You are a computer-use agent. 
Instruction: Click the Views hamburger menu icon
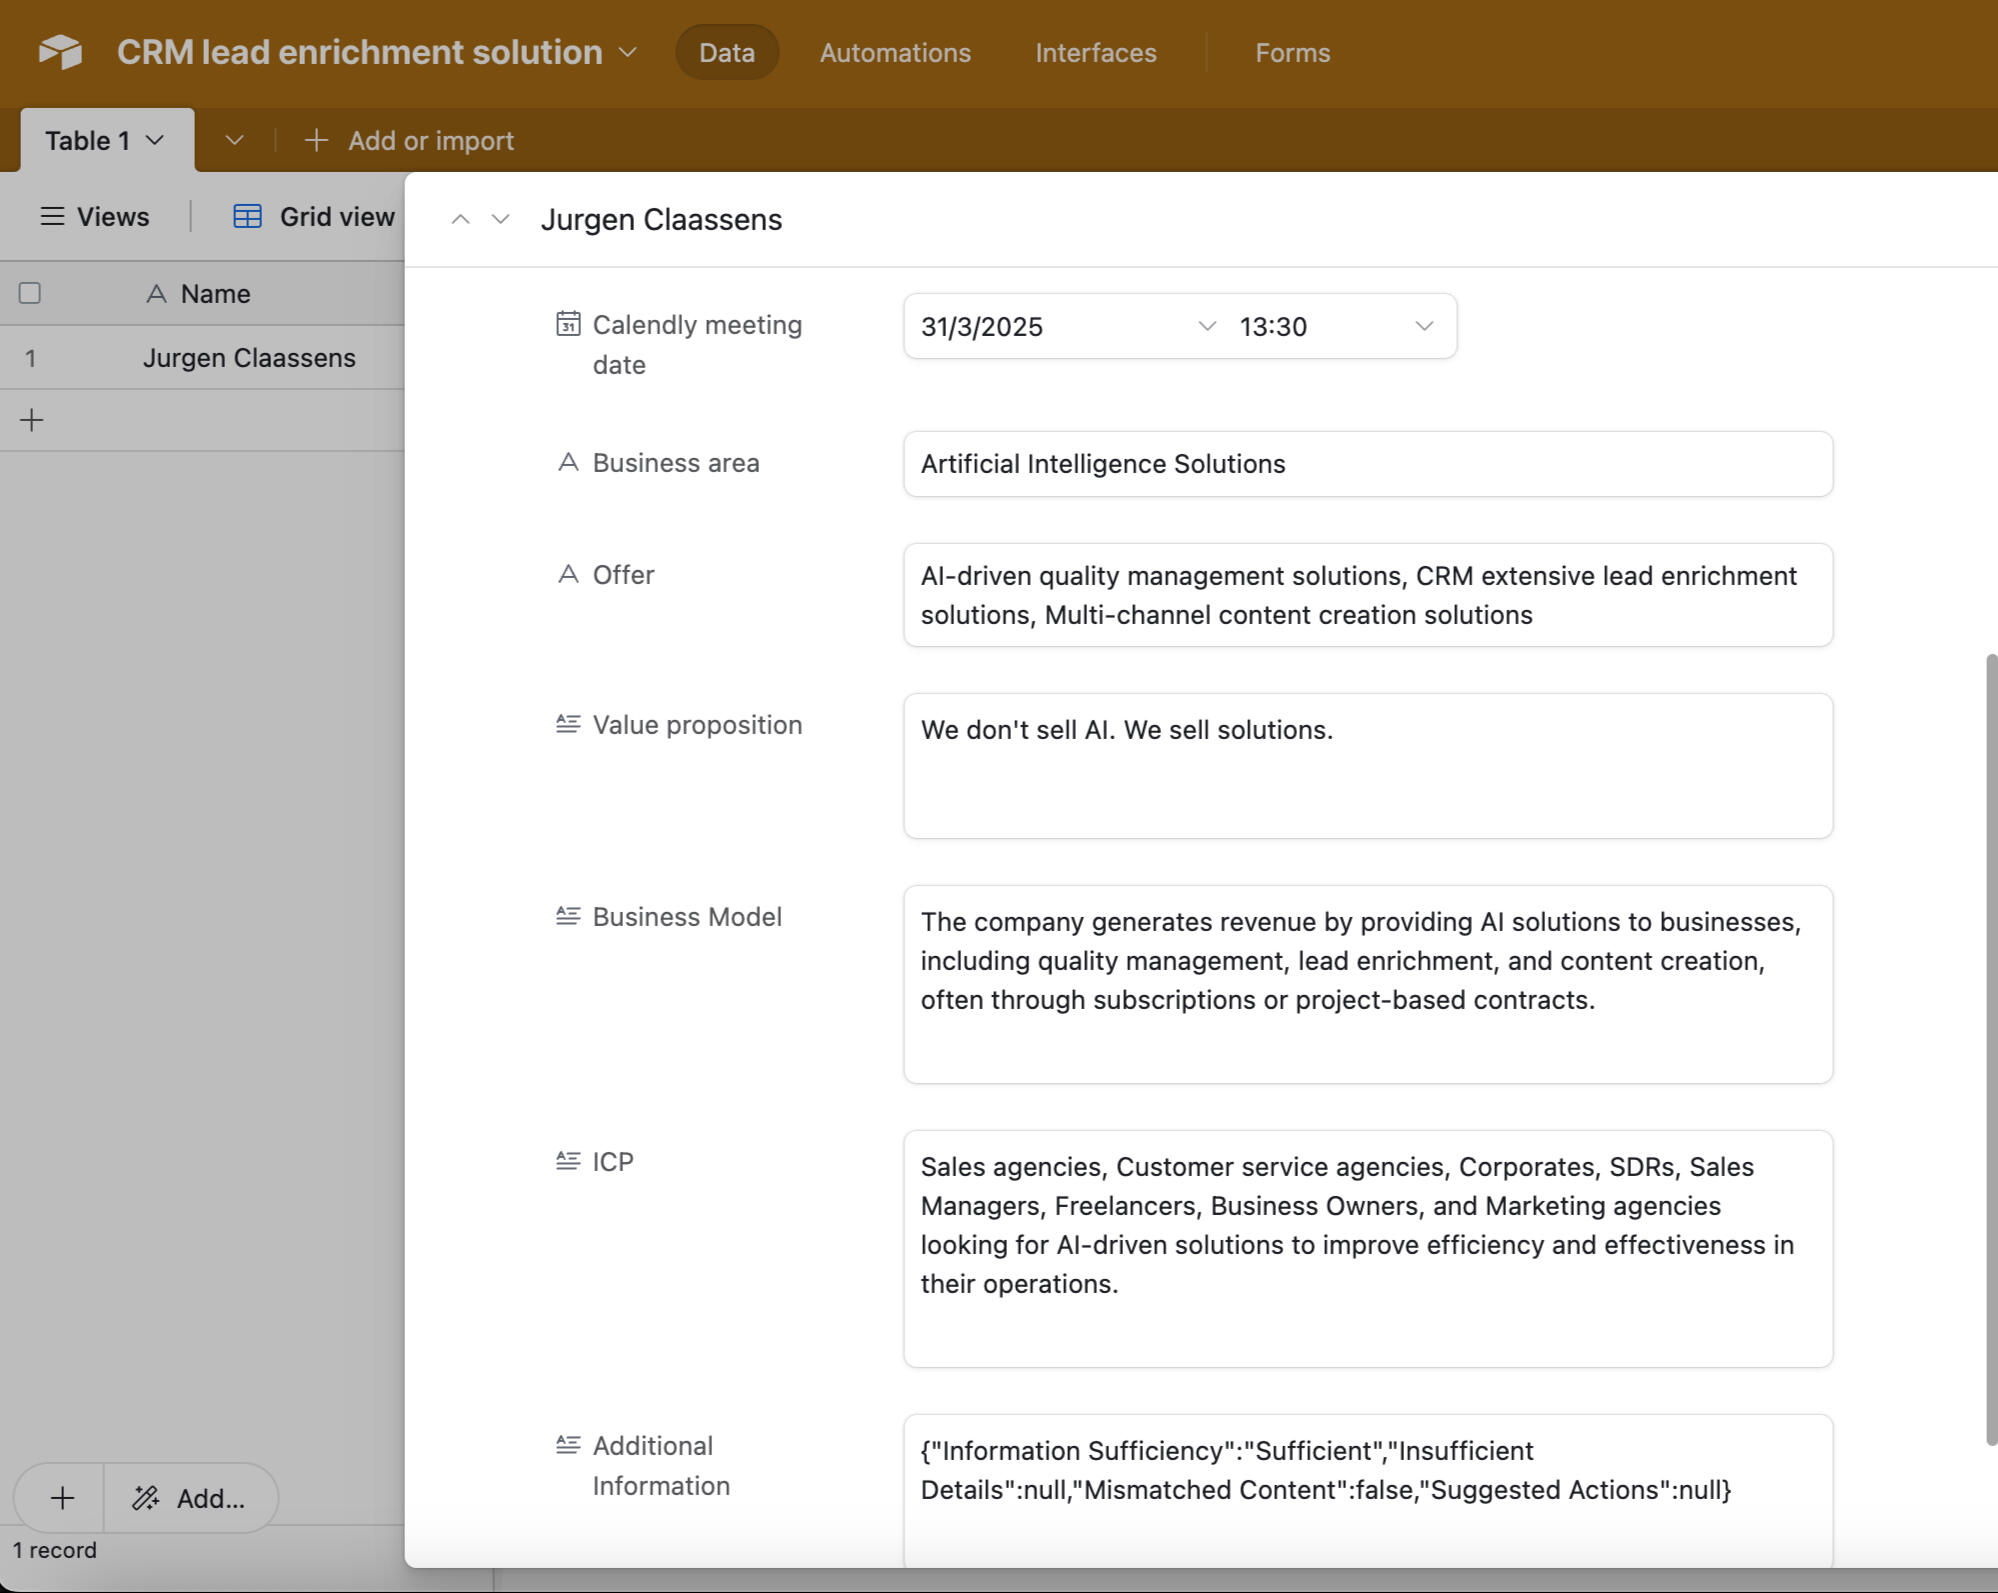(x=52, y=216)
